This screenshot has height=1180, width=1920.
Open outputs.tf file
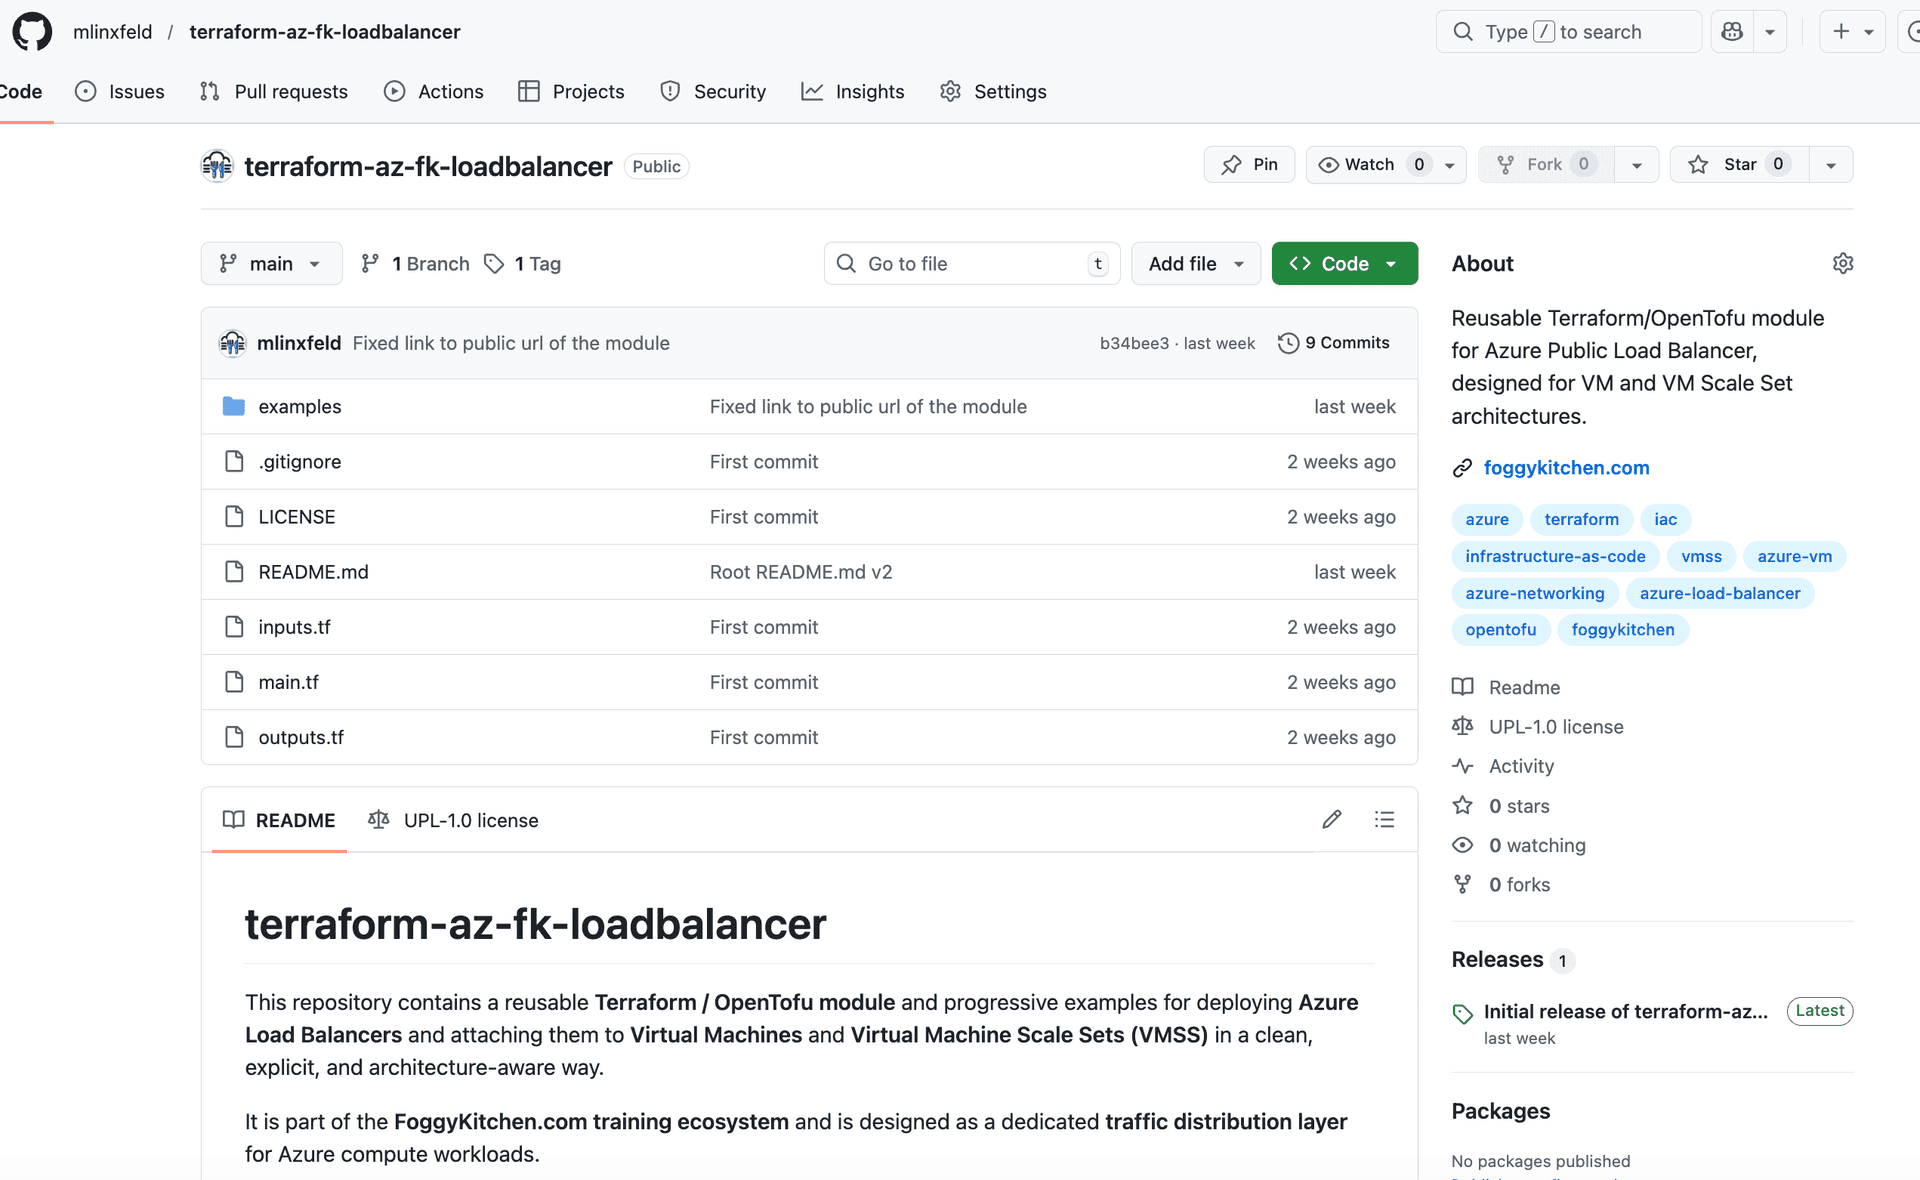(301, 737)
